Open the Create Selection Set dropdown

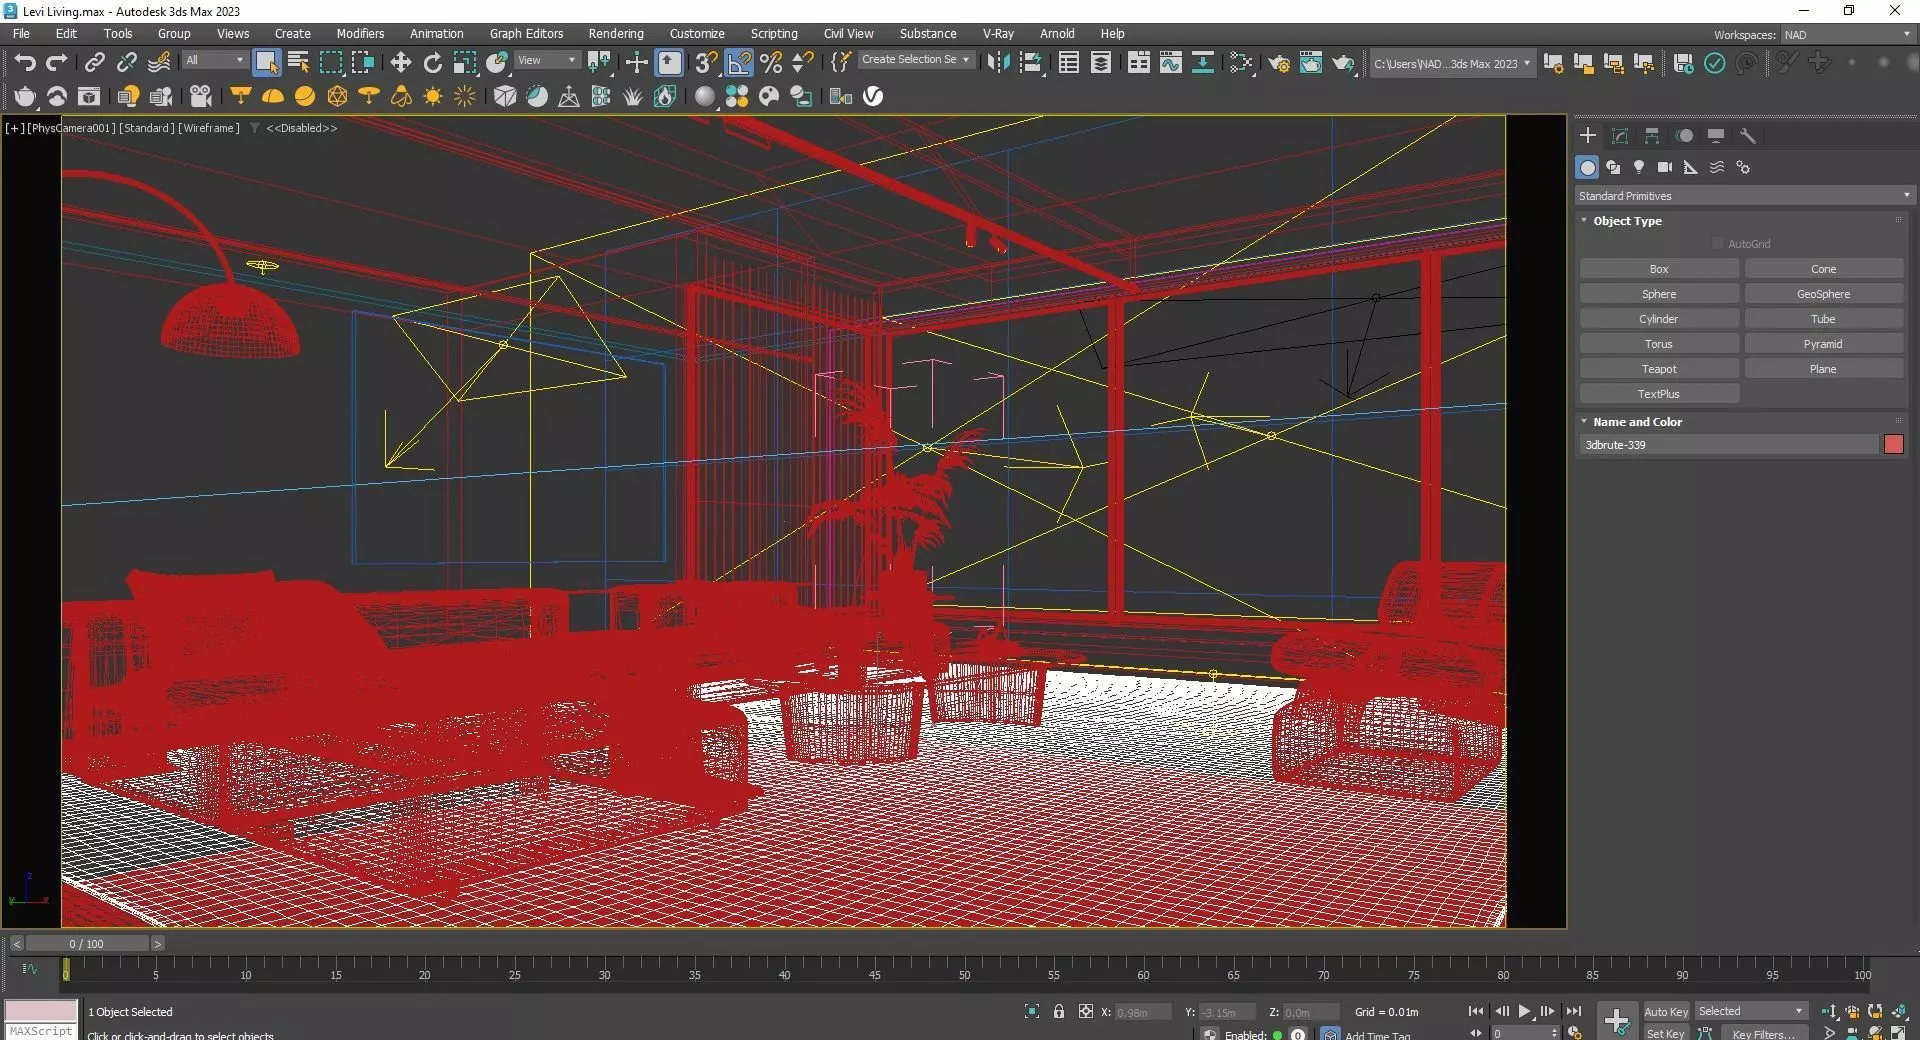tap(916, 60)
